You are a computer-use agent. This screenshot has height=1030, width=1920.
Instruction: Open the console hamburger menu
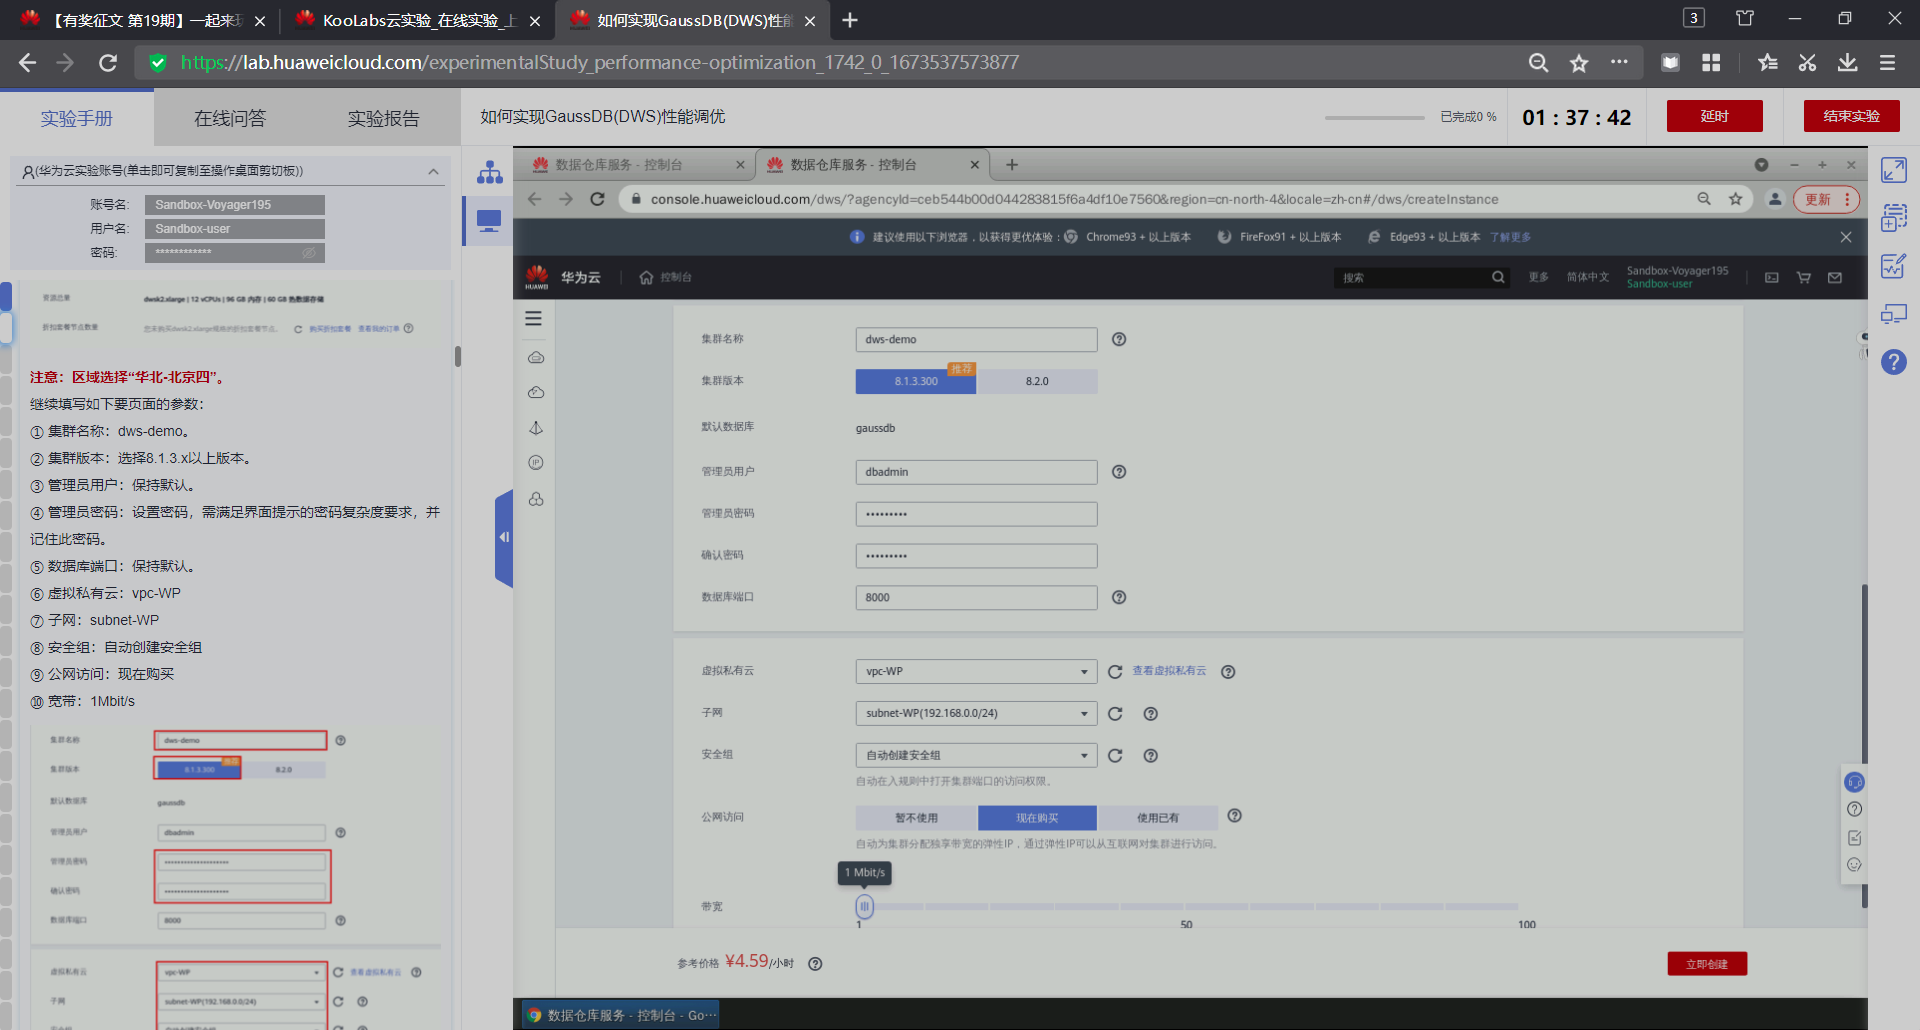pos(534,318)
